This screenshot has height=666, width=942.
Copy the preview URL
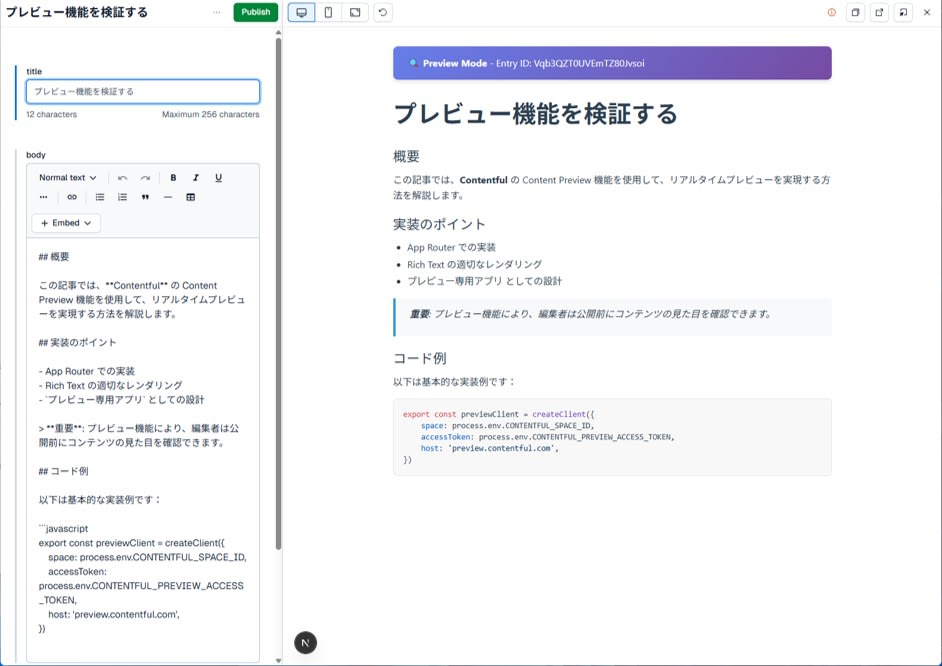855,12
